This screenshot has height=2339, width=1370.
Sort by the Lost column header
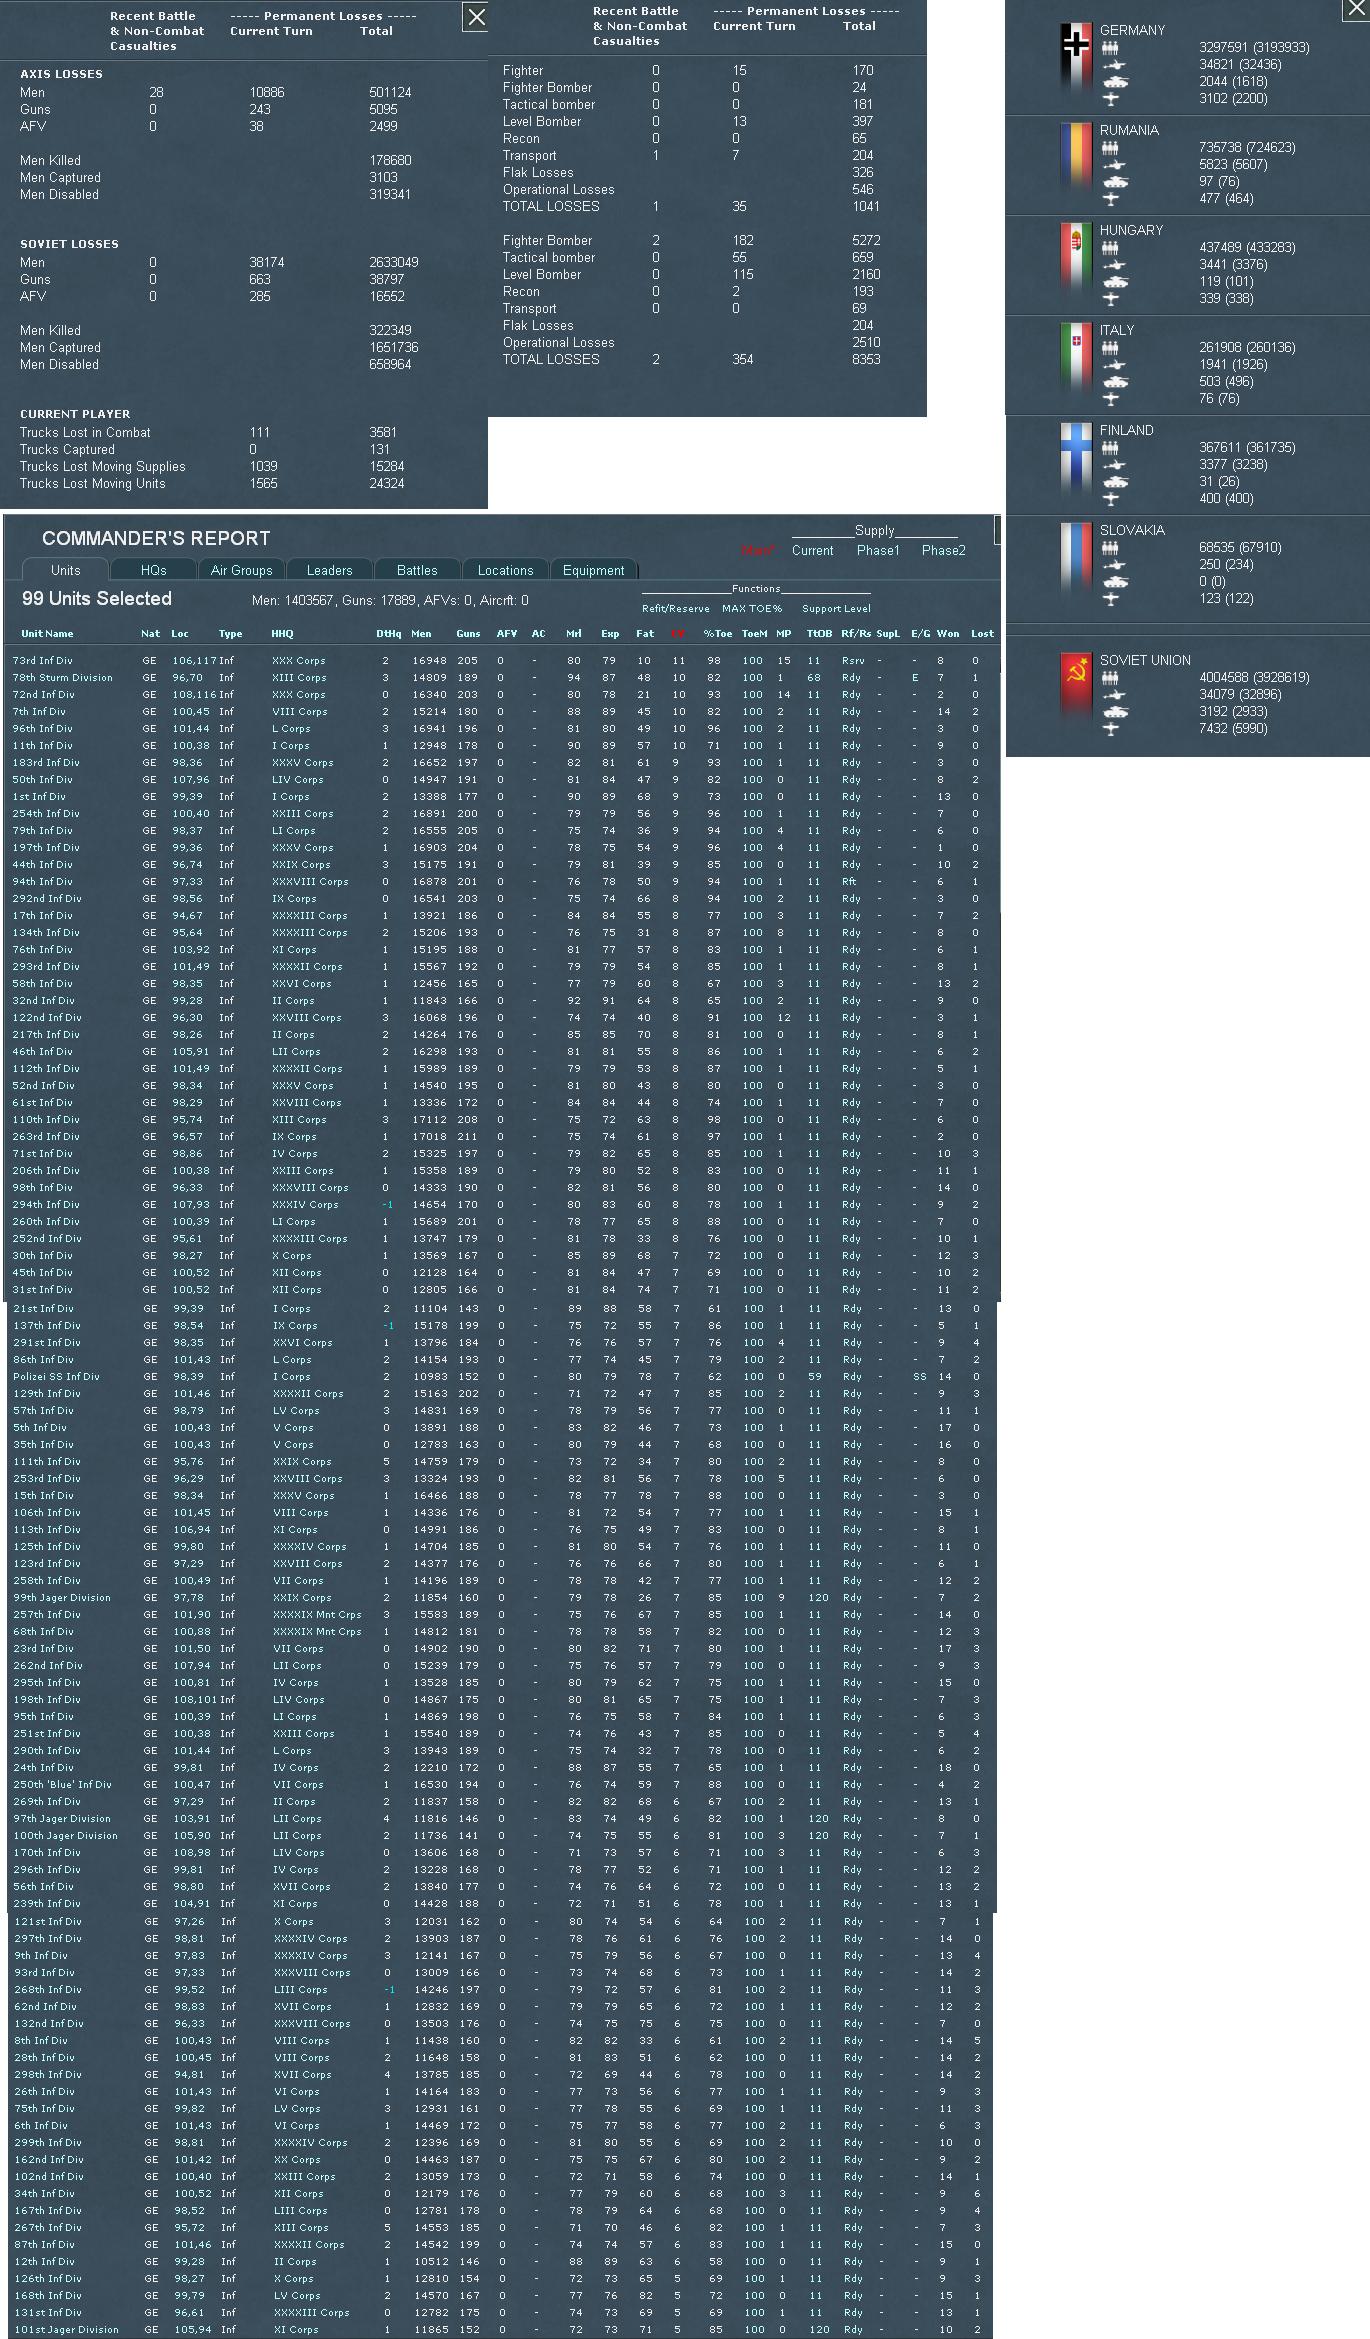982,634
